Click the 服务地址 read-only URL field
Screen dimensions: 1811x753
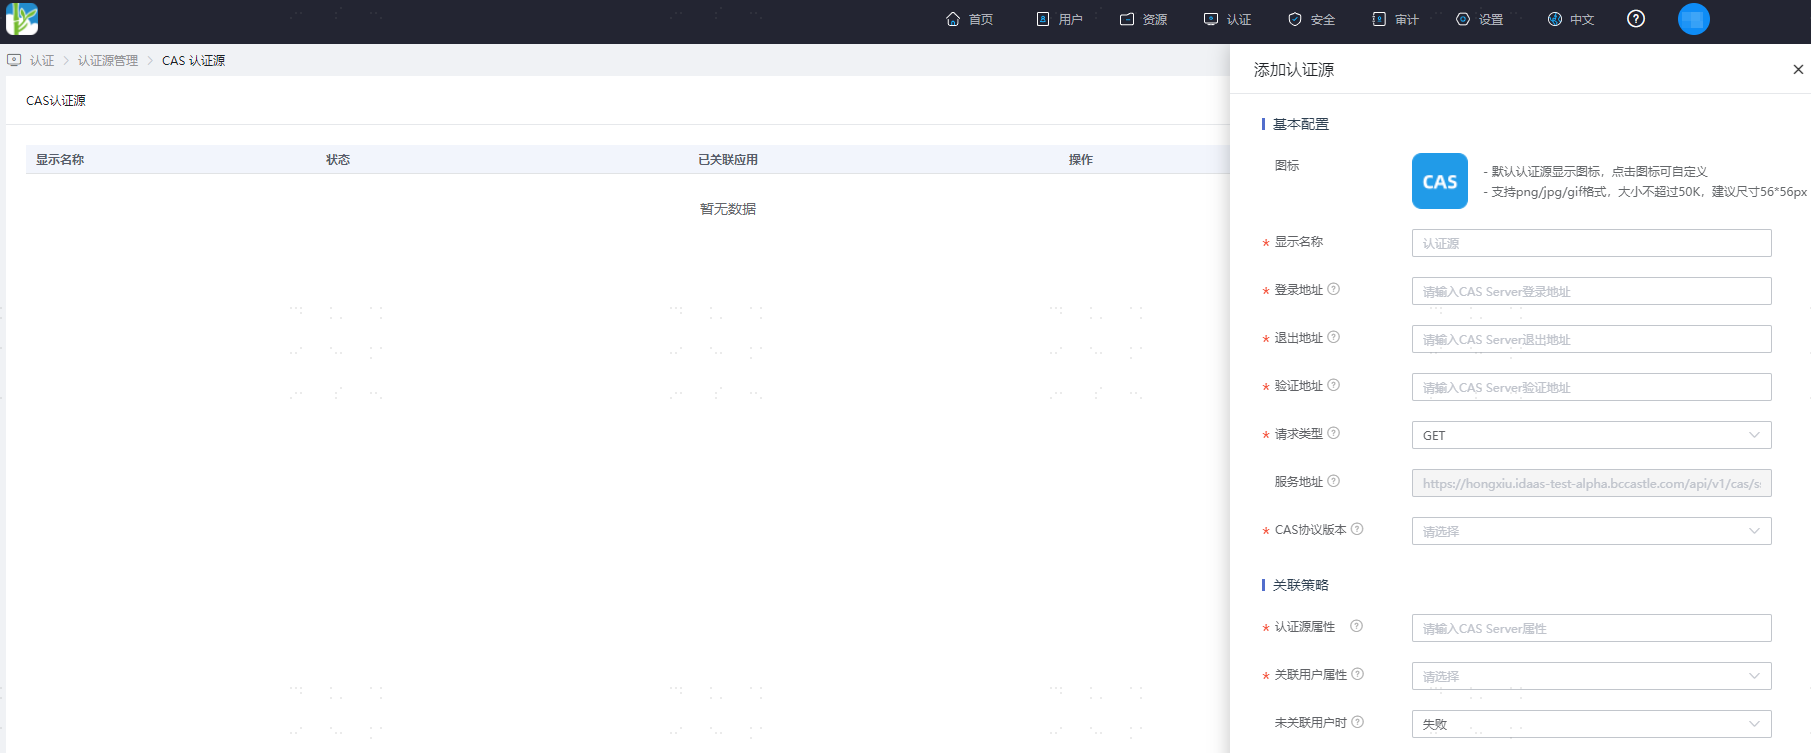pyautogui.click(x=1591, y=483)
